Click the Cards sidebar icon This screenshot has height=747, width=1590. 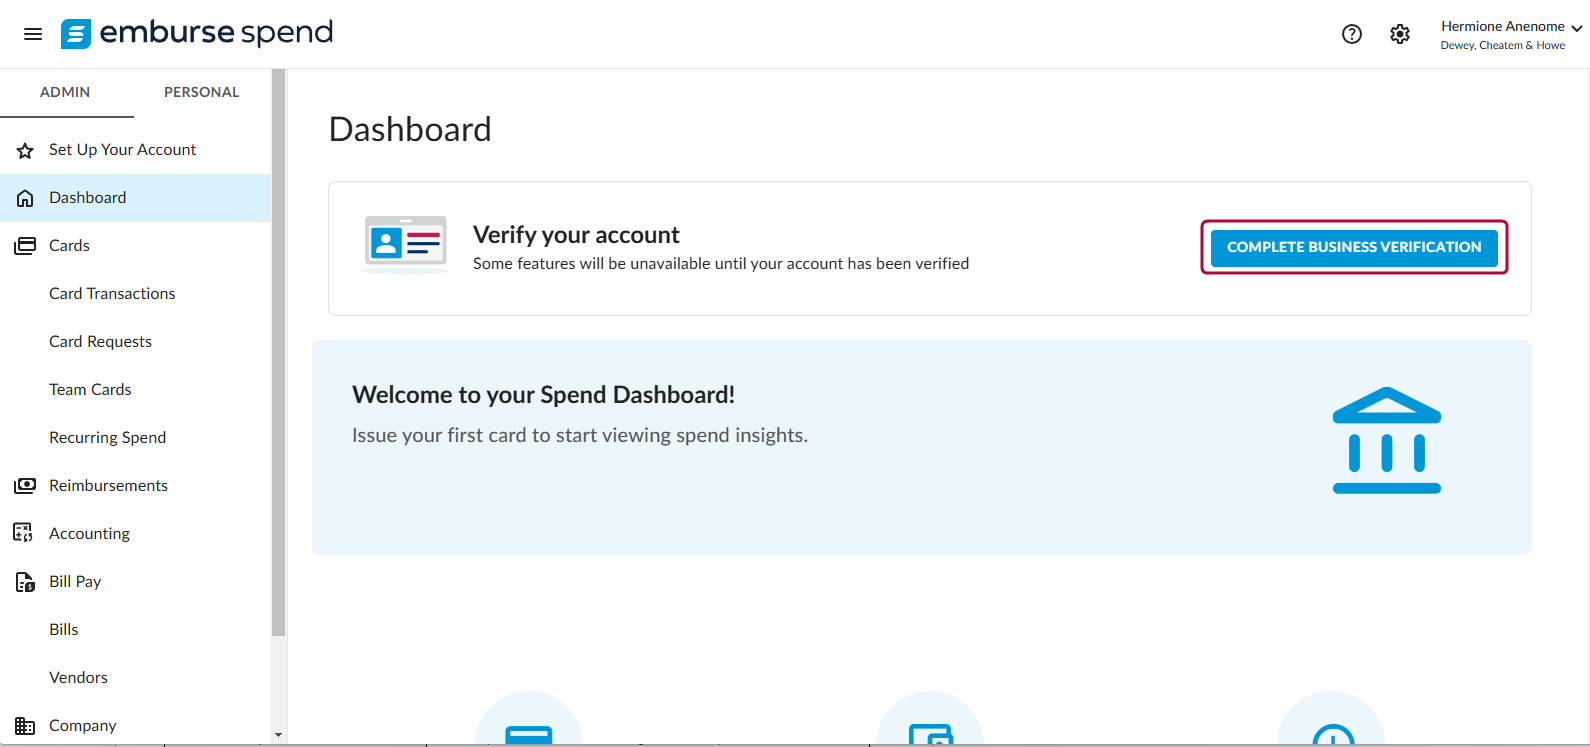(x=25, y=246)
